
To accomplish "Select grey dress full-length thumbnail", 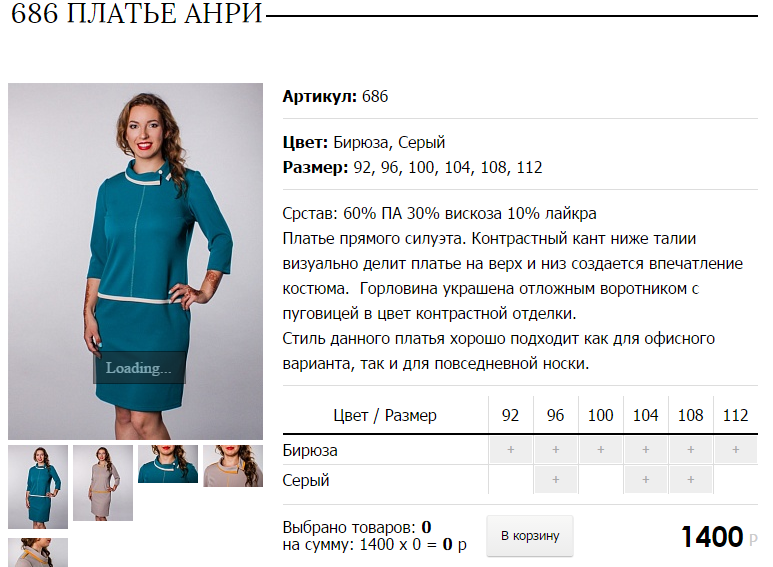I will (x=103, y=483).
